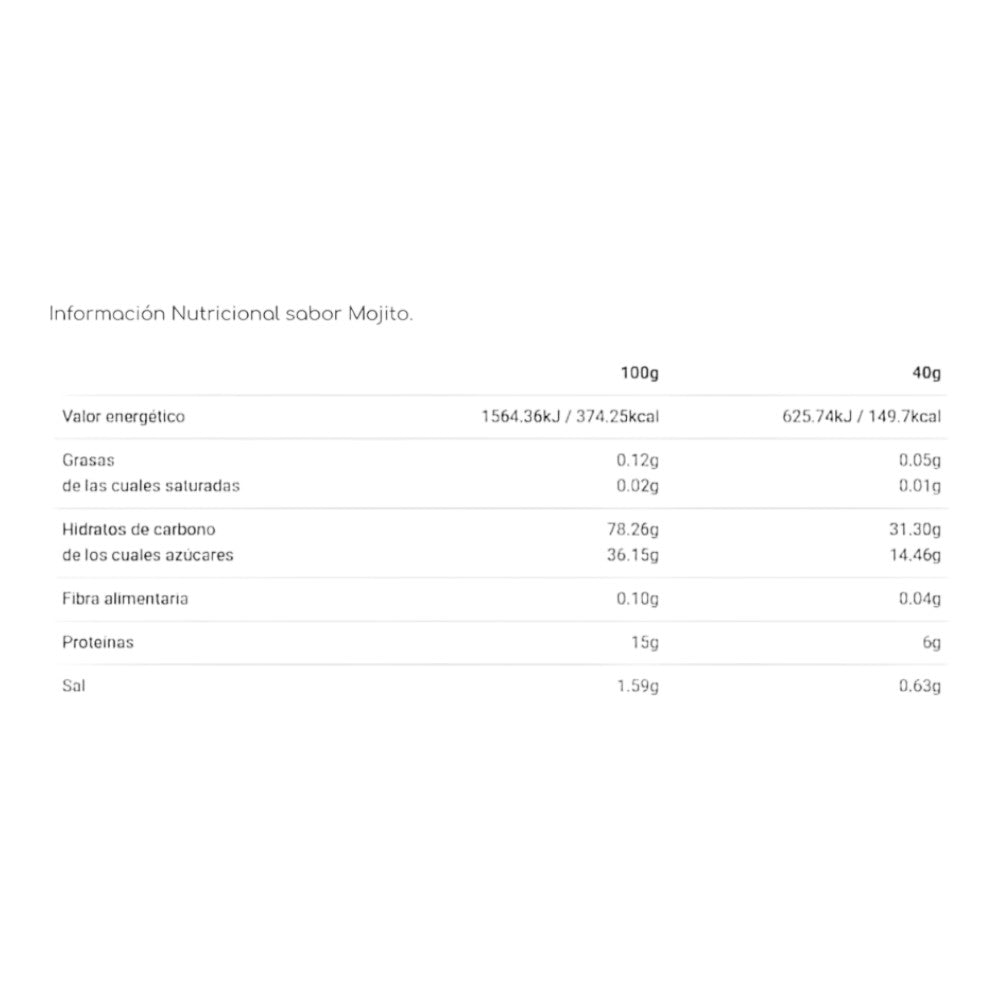Click the 'Sal' row label
Viewport: 1000px width, 1000px height.
point(73,686)
